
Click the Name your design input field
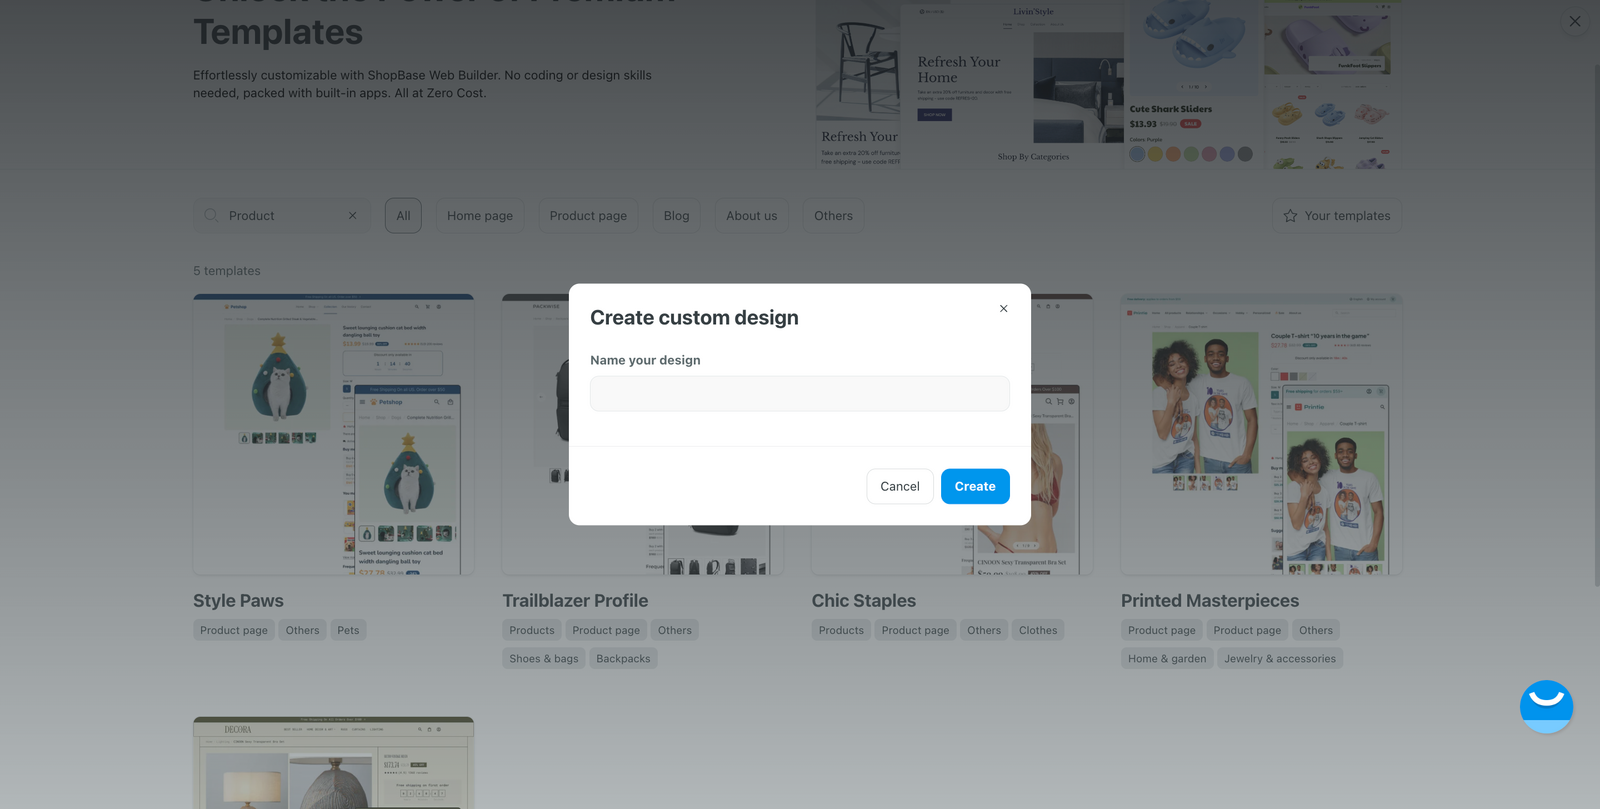[800, 393]
